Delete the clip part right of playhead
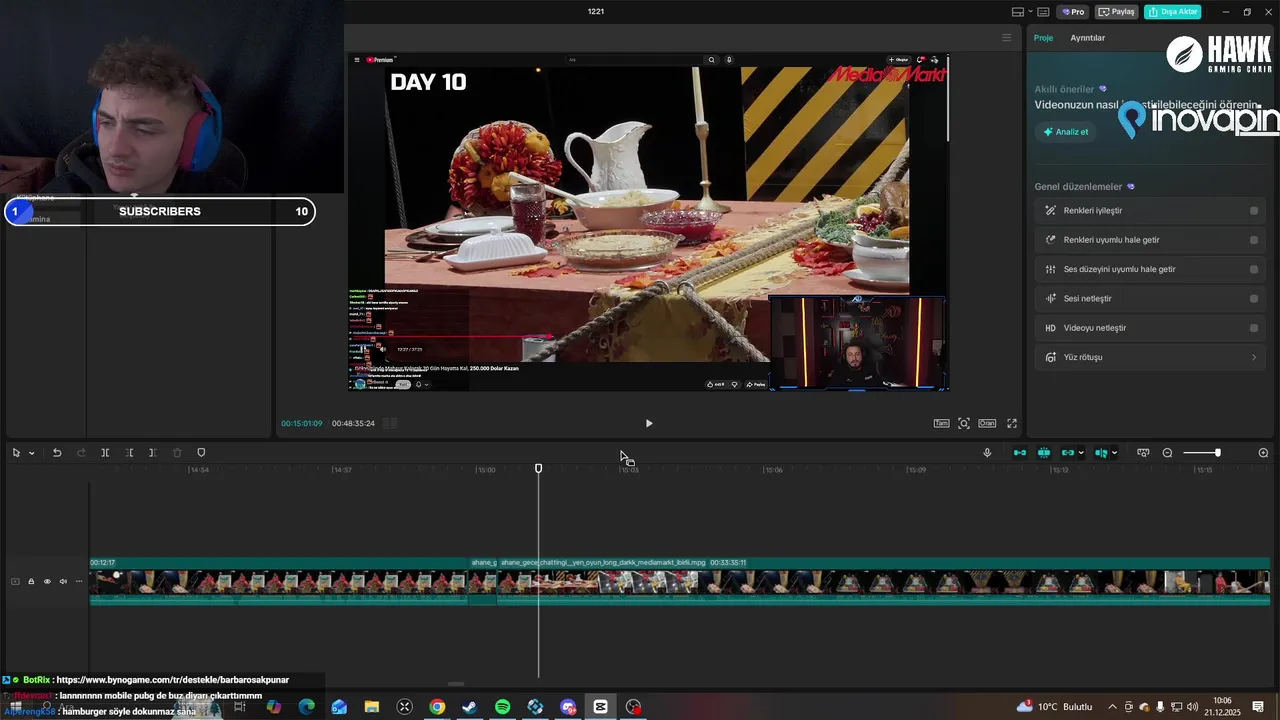1280x720 pixels. [152, 453]
